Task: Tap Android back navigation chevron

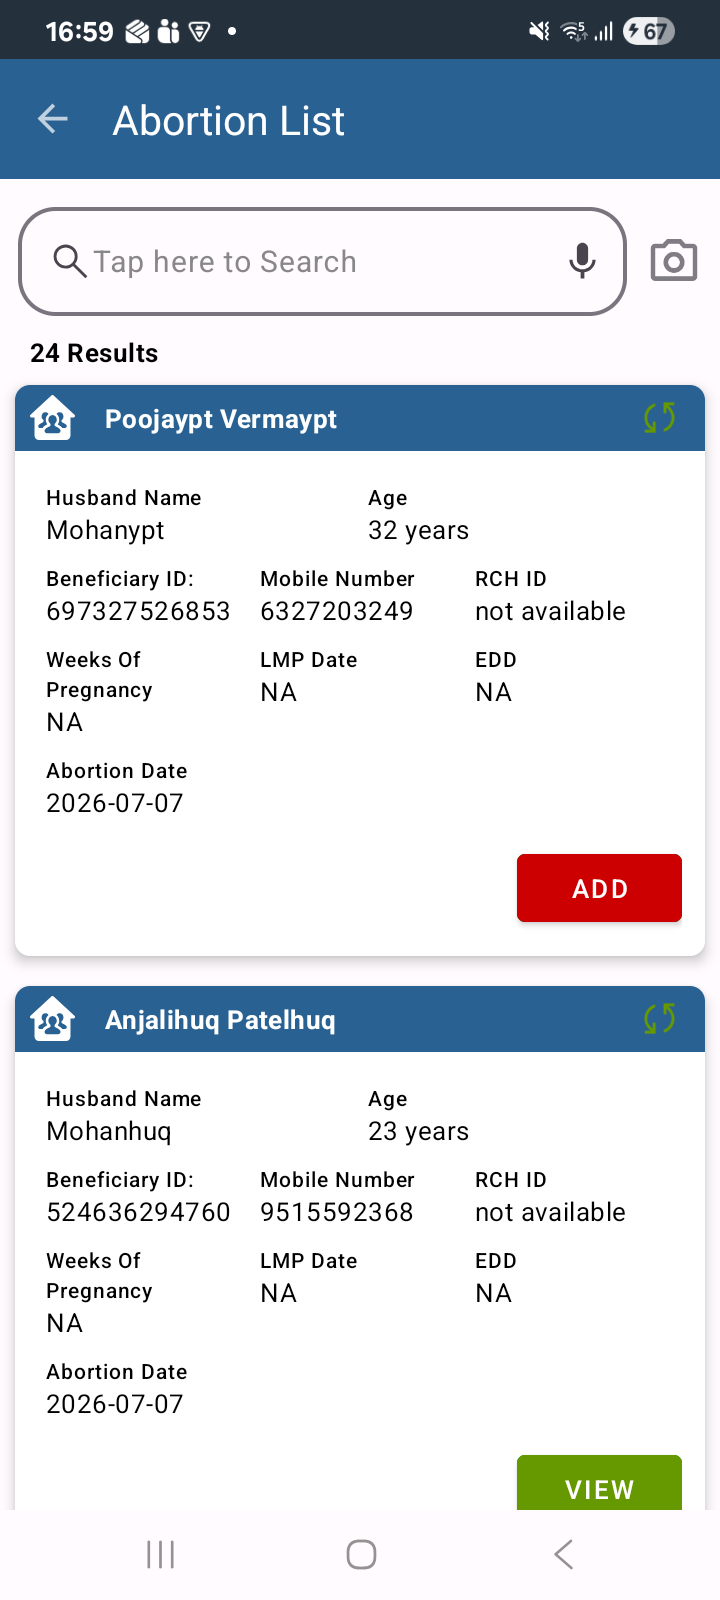Action: point(563,1555)
